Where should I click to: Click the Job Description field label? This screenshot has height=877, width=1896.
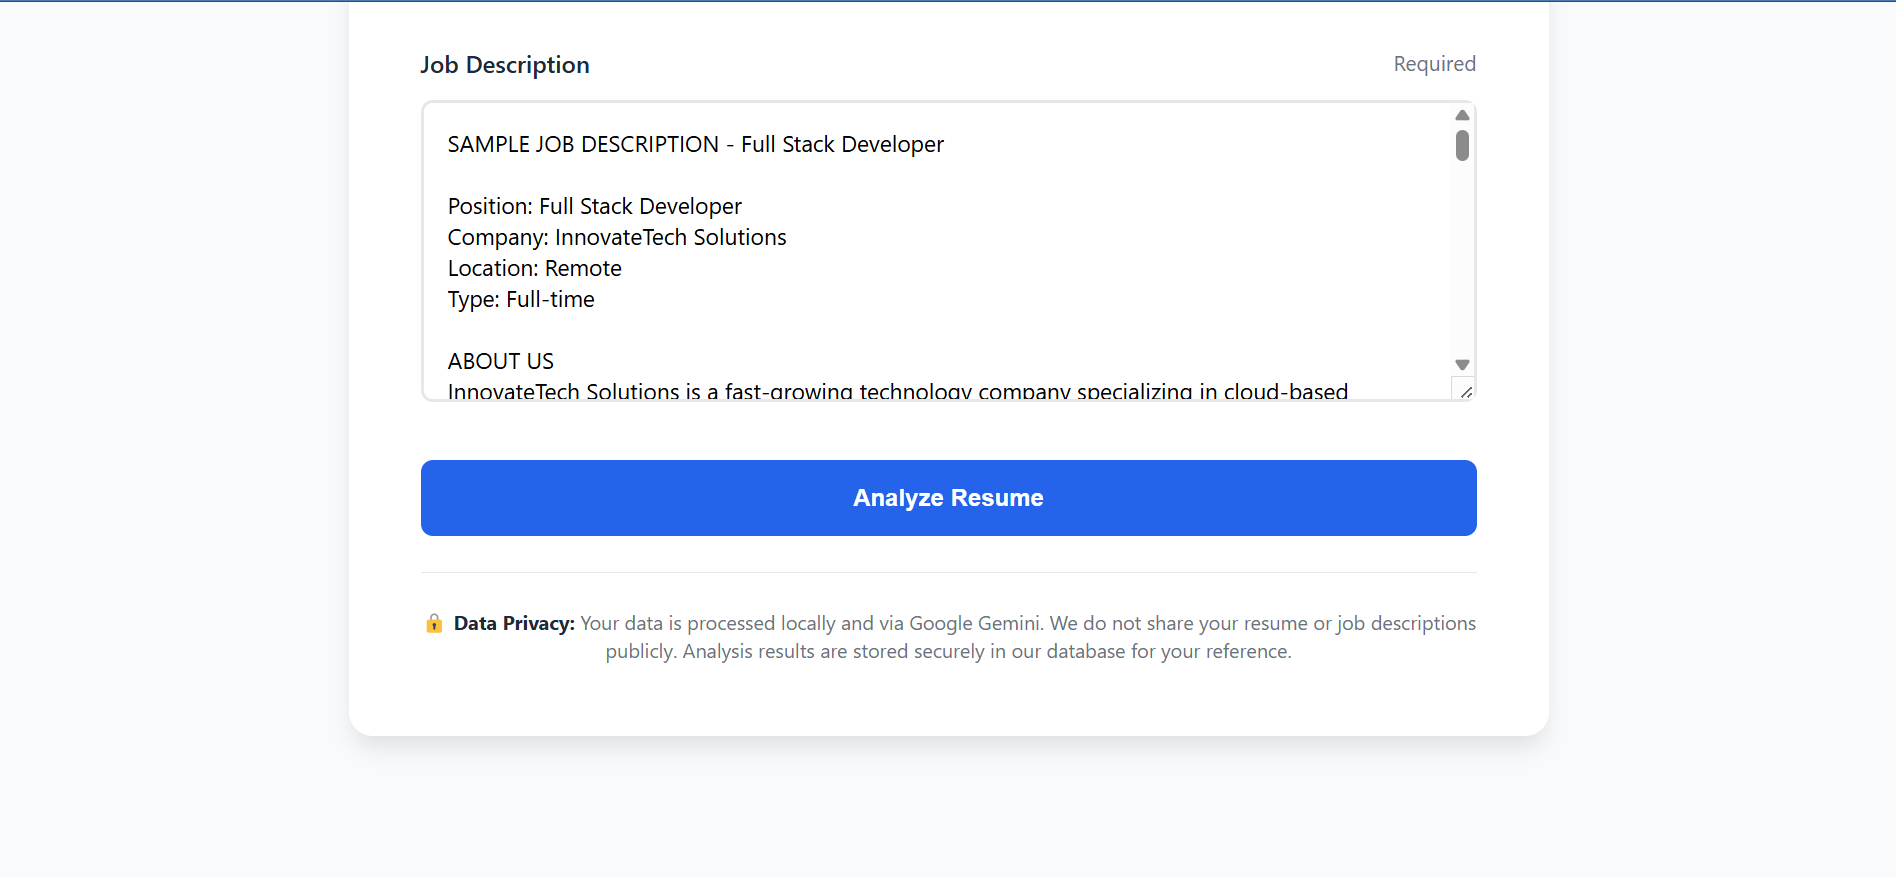[505, 65]
